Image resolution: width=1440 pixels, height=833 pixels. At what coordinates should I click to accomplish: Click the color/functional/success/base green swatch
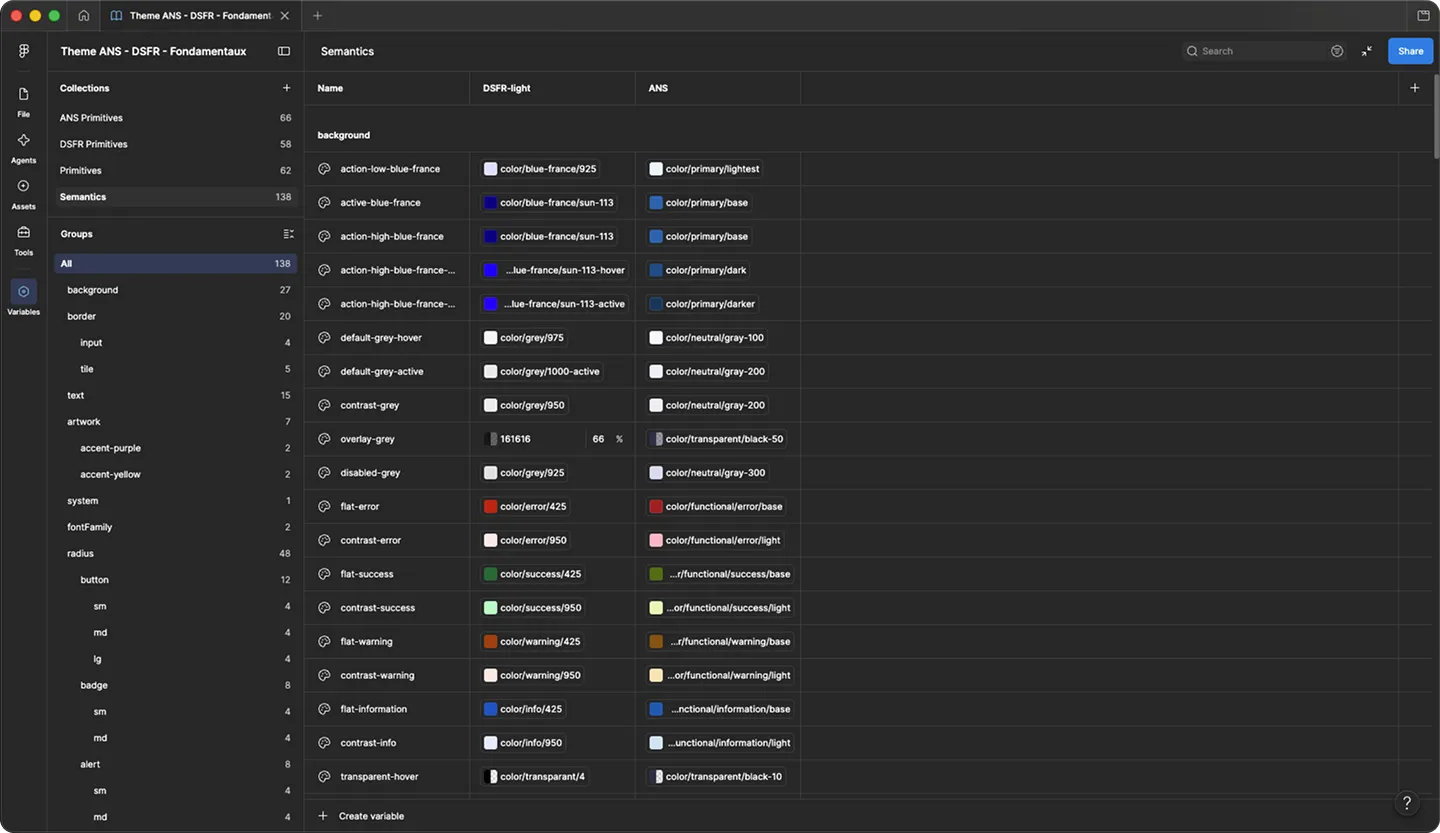pyautogui.click(x=656, y=574)
